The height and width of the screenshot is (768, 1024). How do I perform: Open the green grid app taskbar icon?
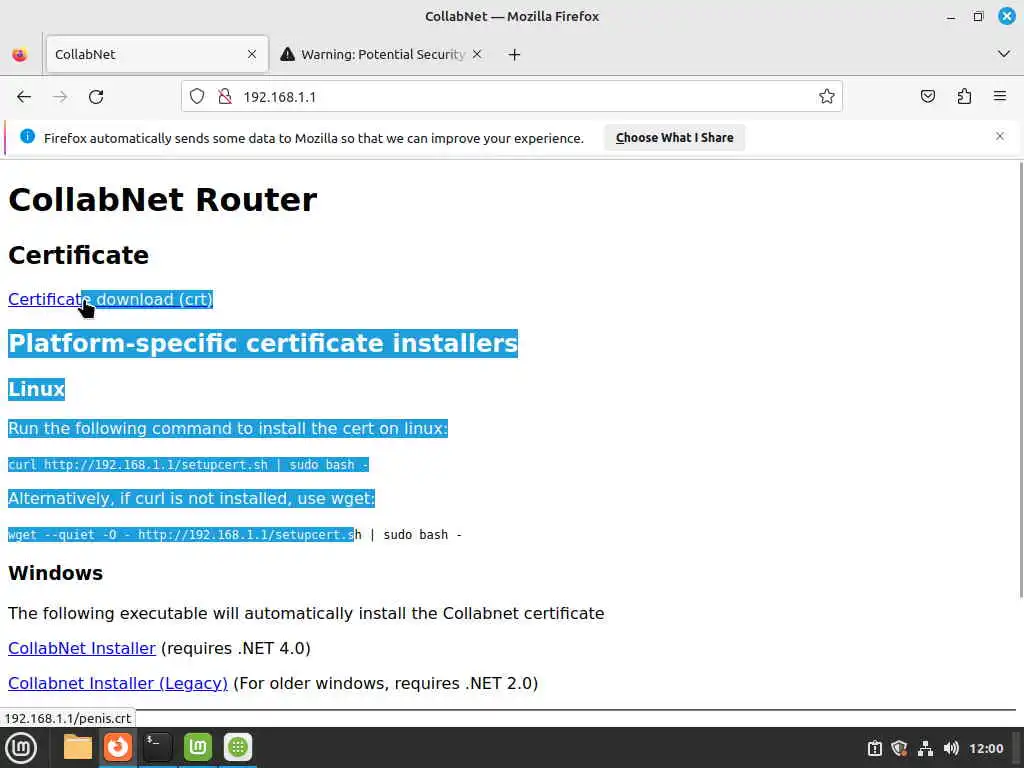pos(238,747)
